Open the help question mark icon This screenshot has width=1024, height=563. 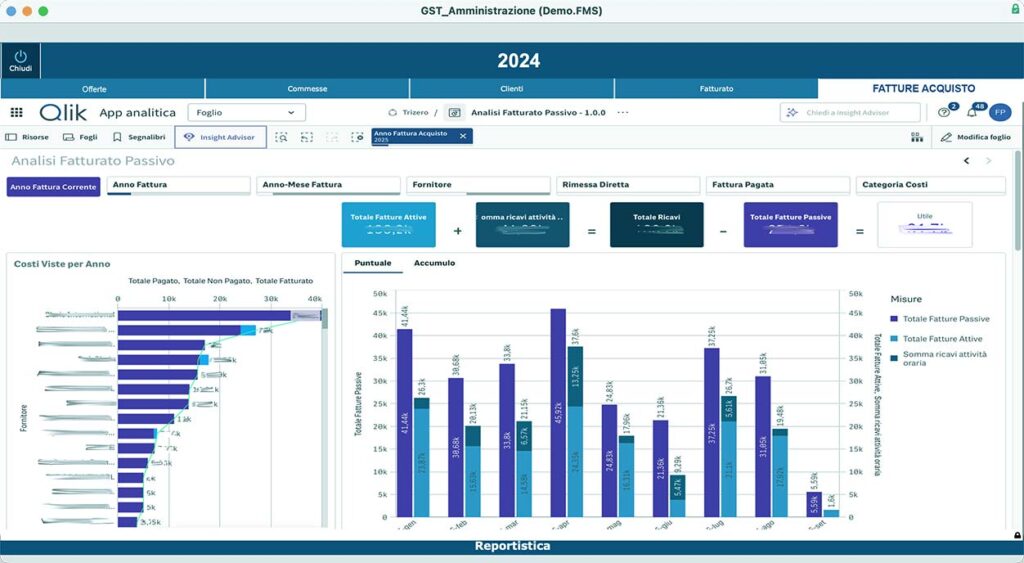point(944,112)
